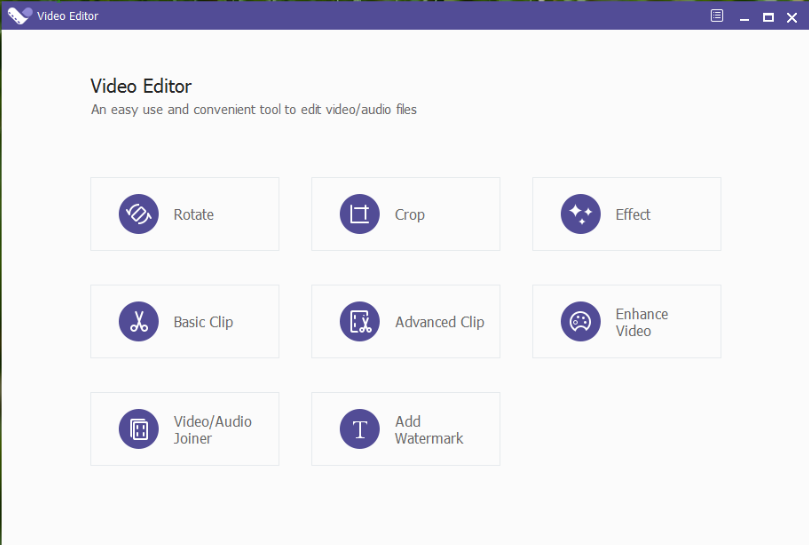Click the Advanced Clip icon

click(x=360, y=321)
